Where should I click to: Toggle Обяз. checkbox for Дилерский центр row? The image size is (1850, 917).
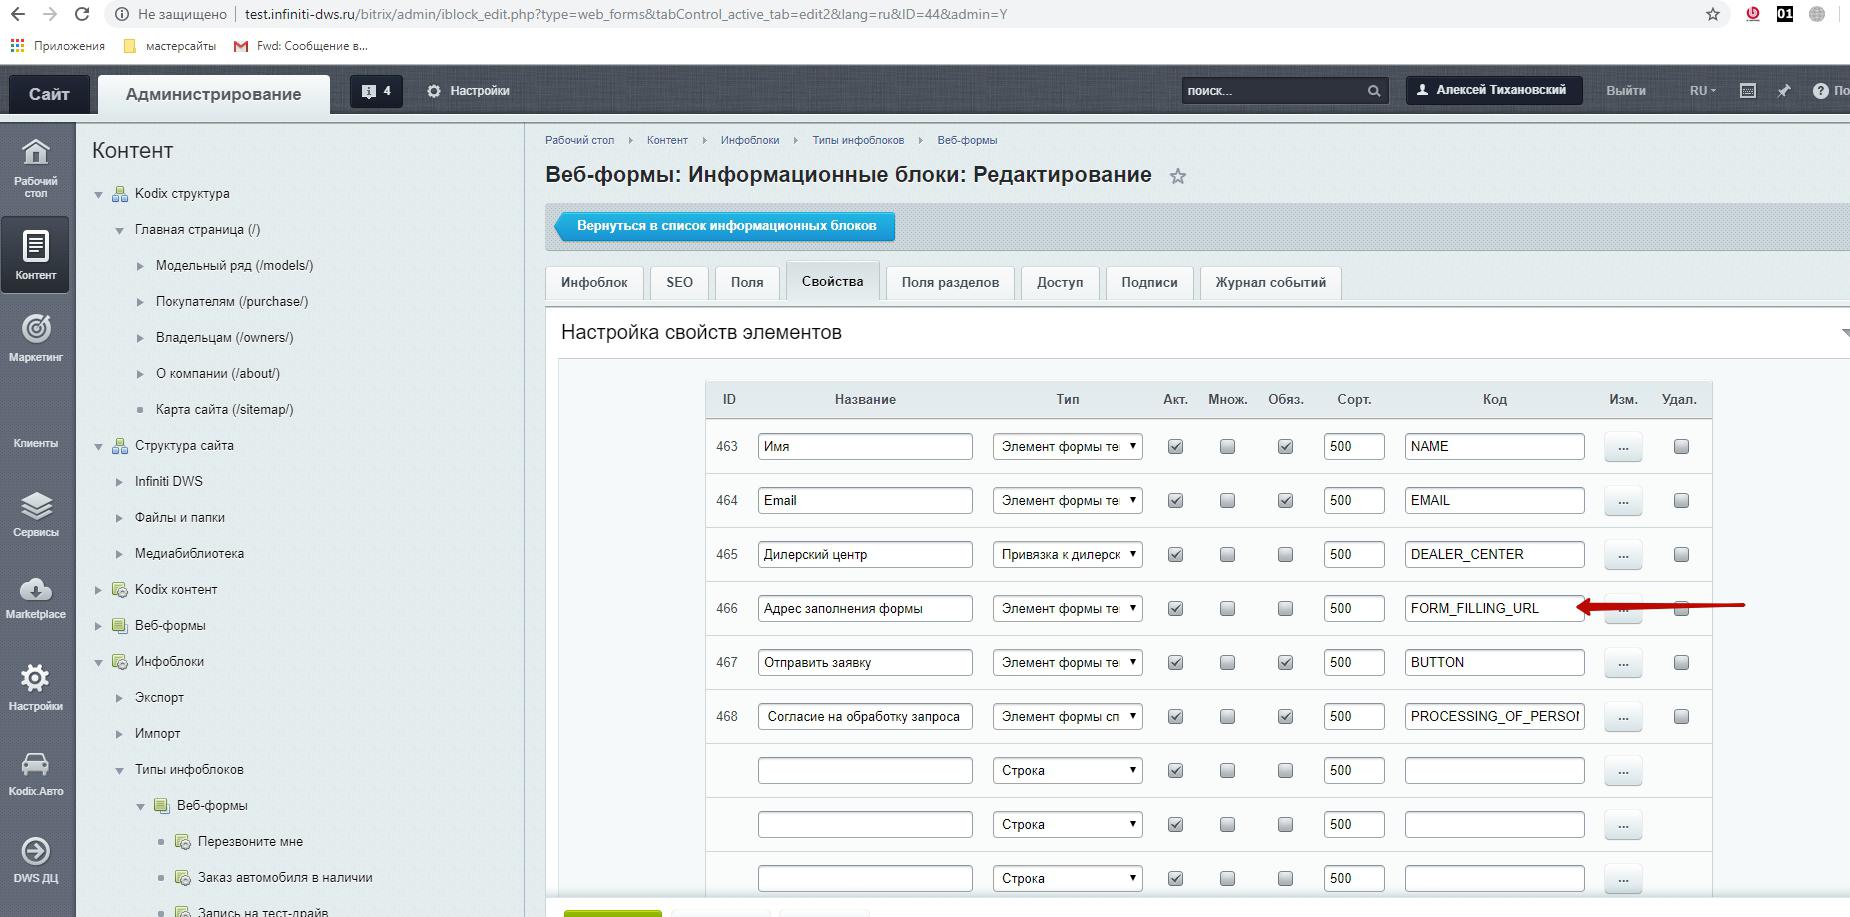[1285, 555]
